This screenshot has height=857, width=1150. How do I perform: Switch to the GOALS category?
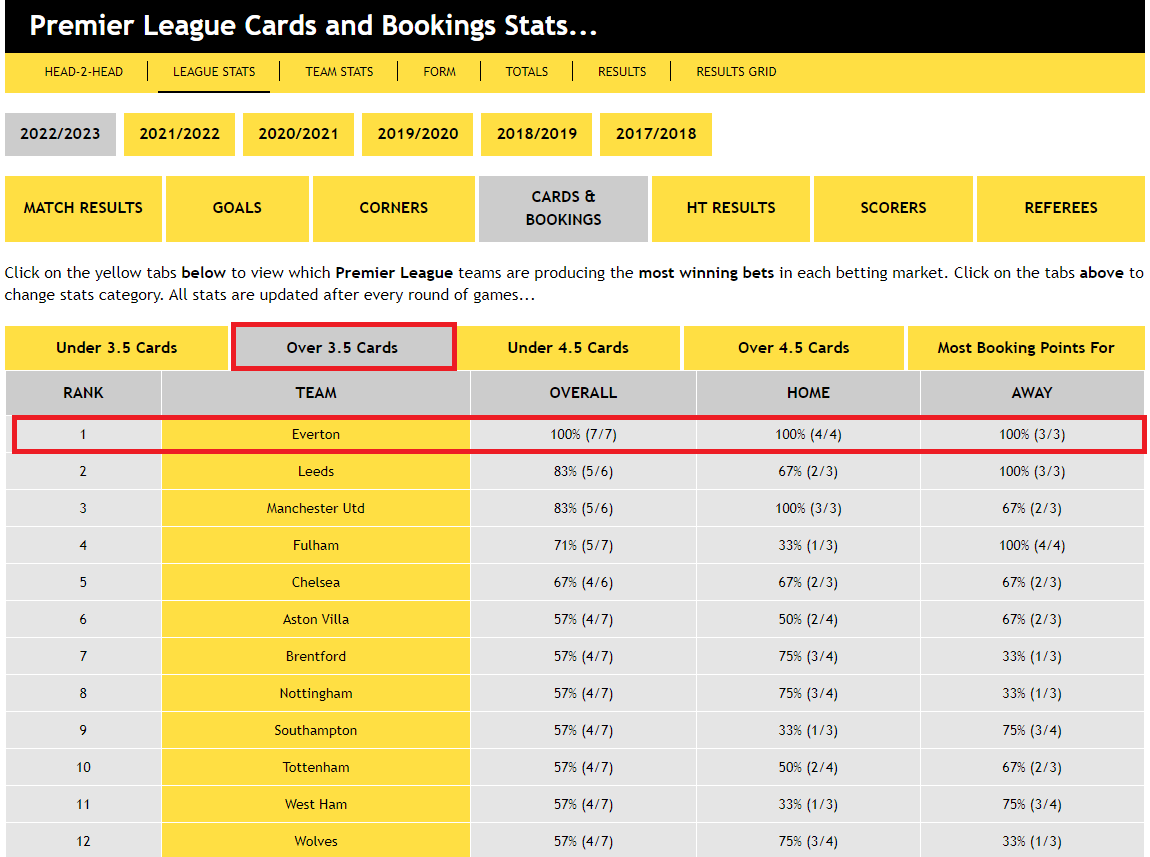pos(237,208)
